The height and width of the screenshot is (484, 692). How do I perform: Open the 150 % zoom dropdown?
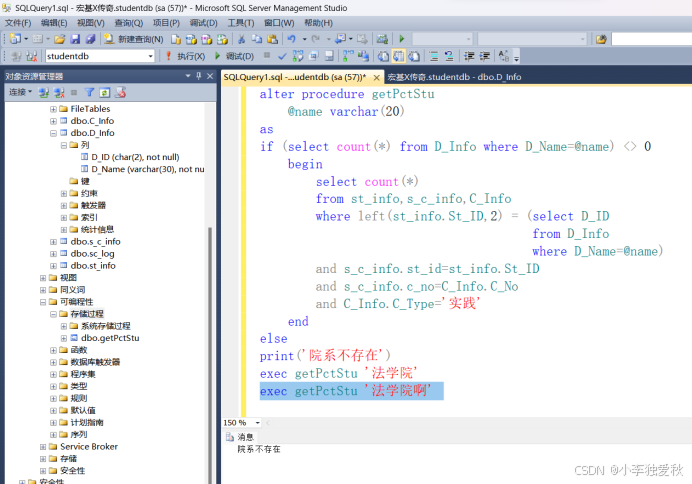257,423
